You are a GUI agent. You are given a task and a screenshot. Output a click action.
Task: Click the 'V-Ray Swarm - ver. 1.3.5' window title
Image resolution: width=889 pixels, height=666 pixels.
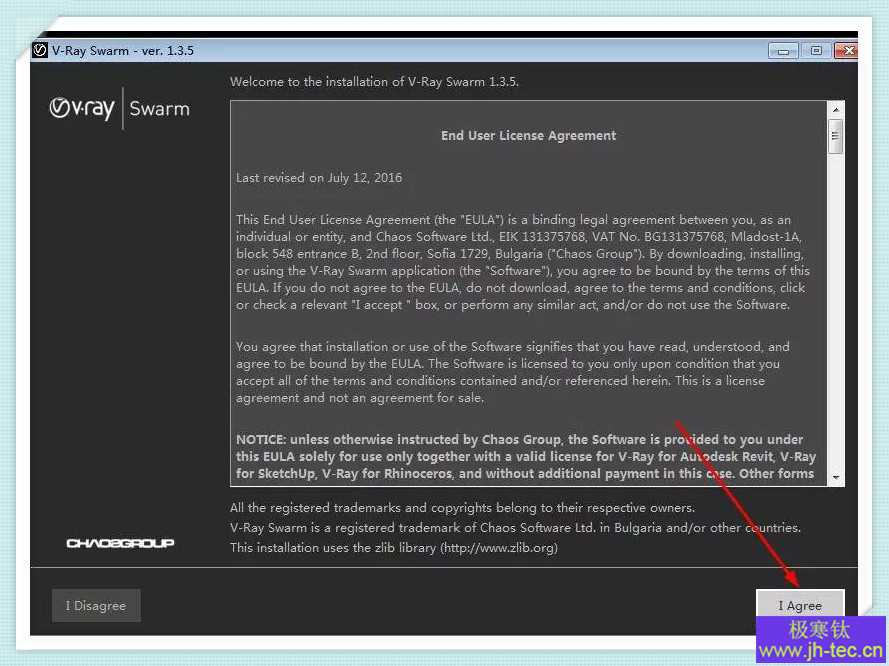123,50
